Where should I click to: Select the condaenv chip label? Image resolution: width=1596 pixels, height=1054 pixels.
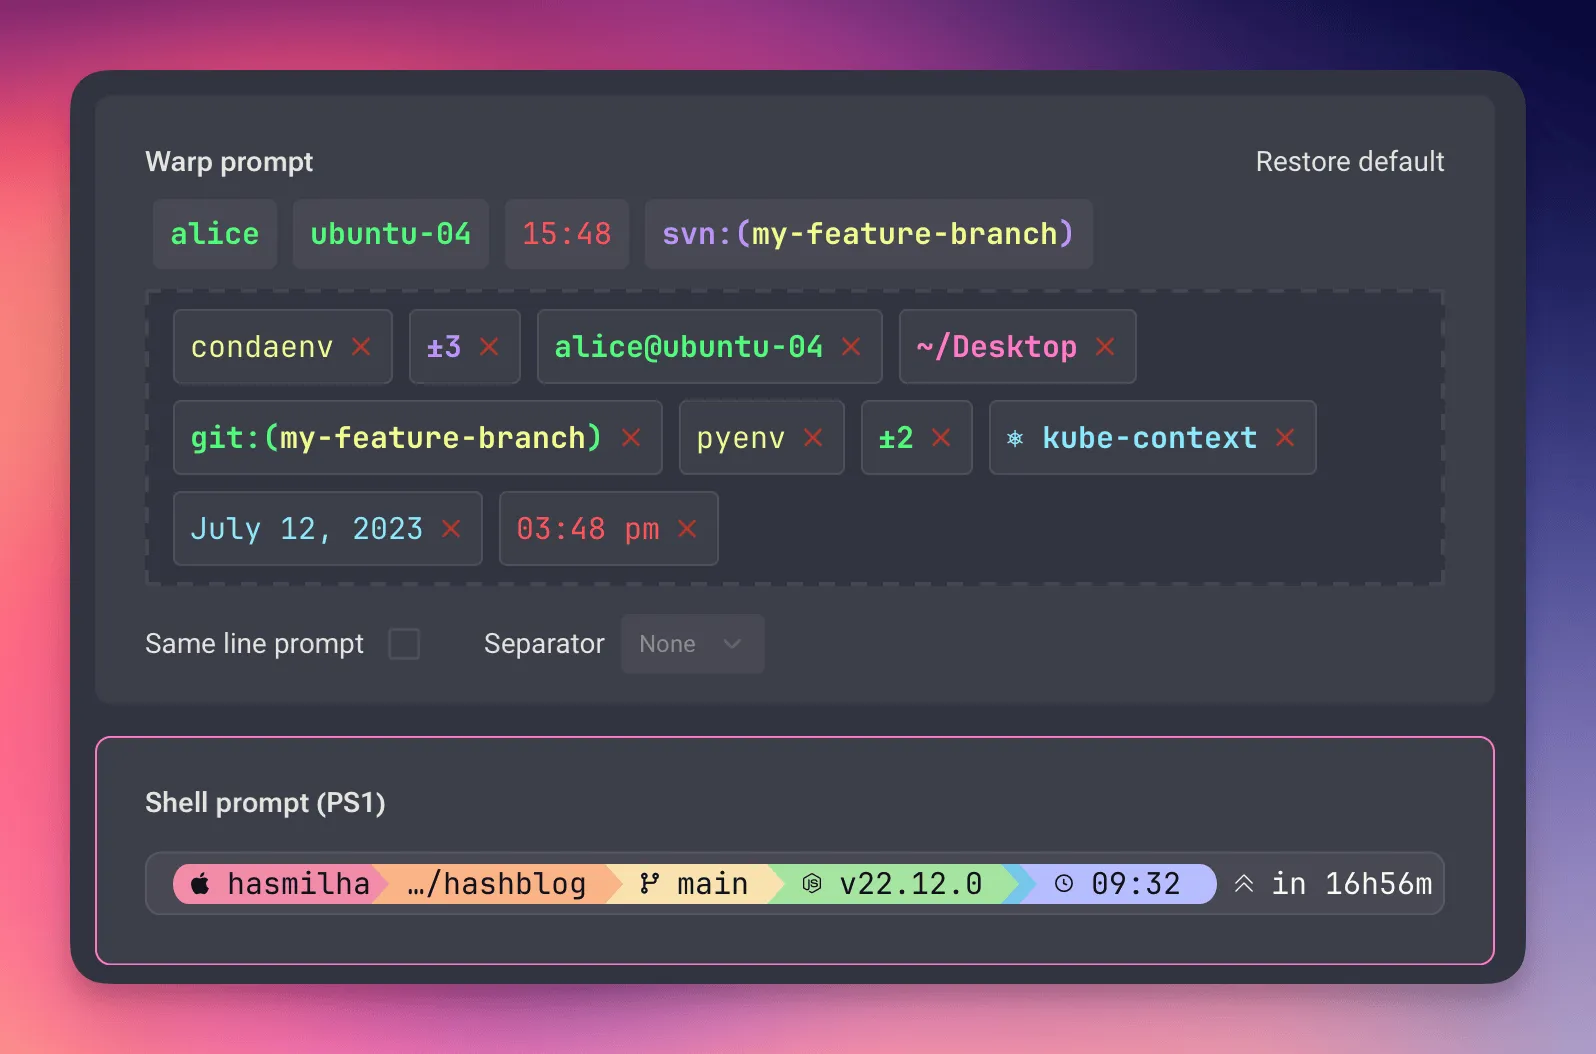point(262,347)
